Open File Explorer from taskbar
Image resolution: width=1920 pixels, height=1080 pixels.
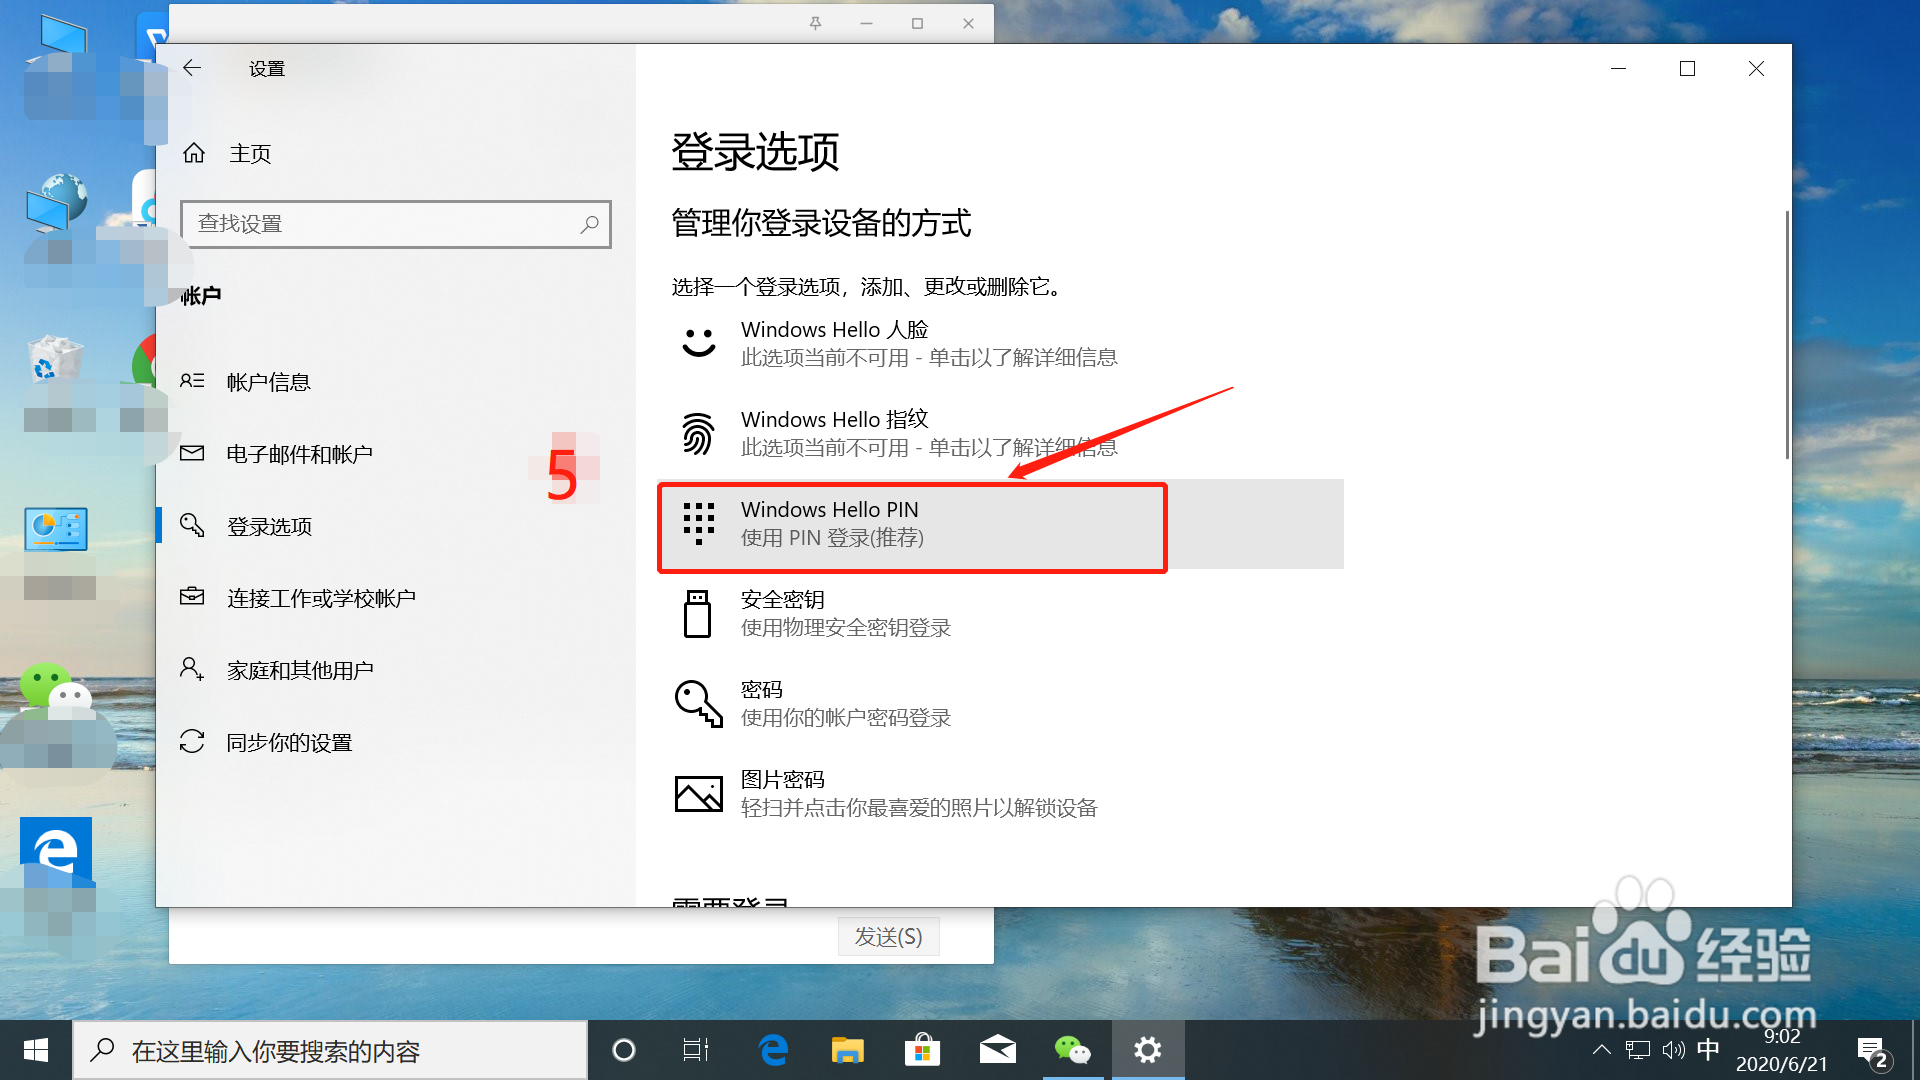coord(848,1050)
